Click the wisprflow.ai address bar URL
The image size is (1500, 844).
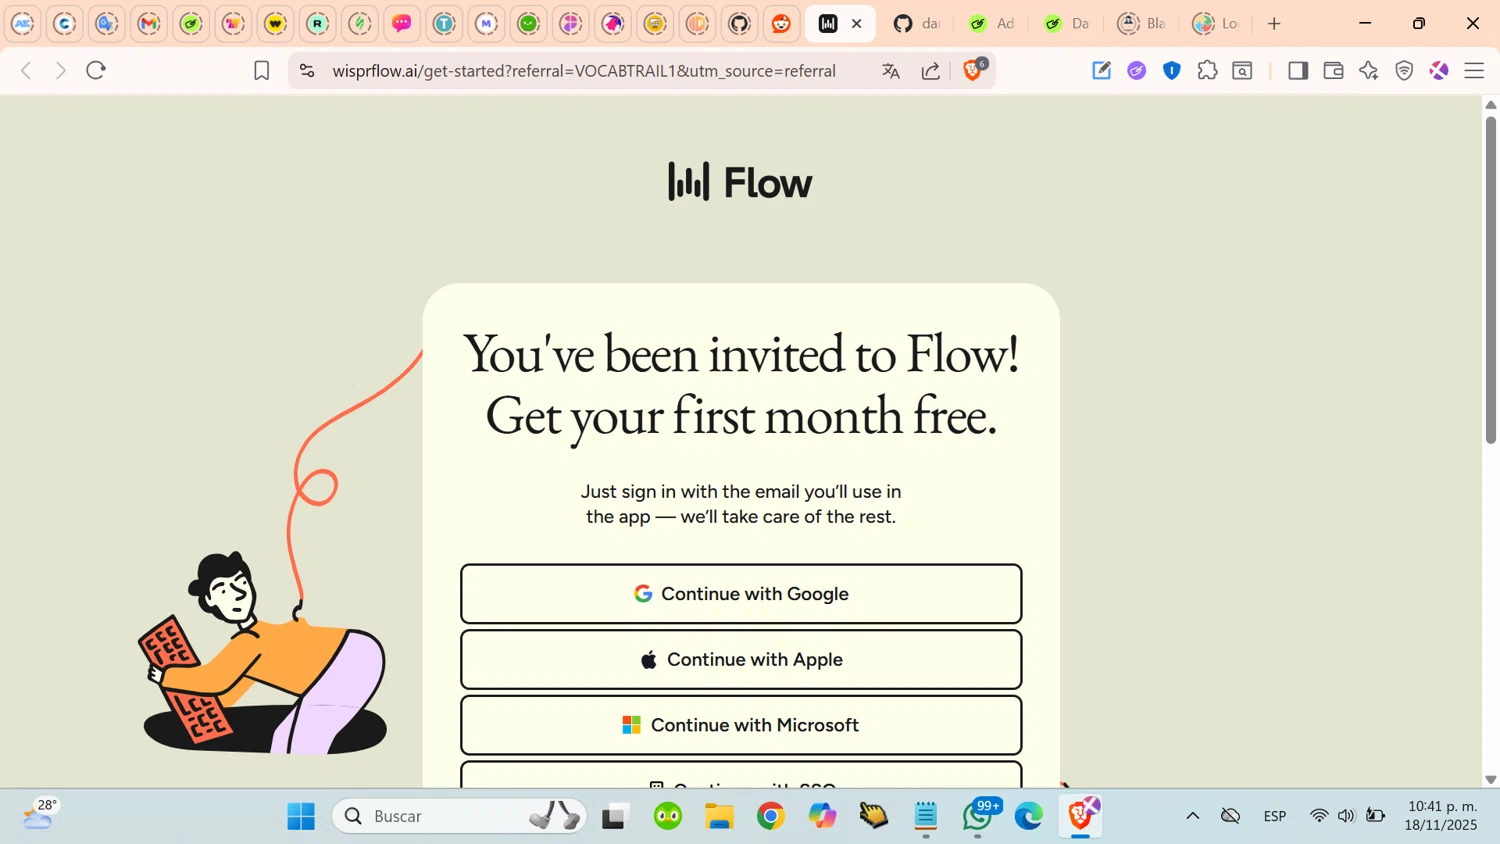[x=584, y=71]
